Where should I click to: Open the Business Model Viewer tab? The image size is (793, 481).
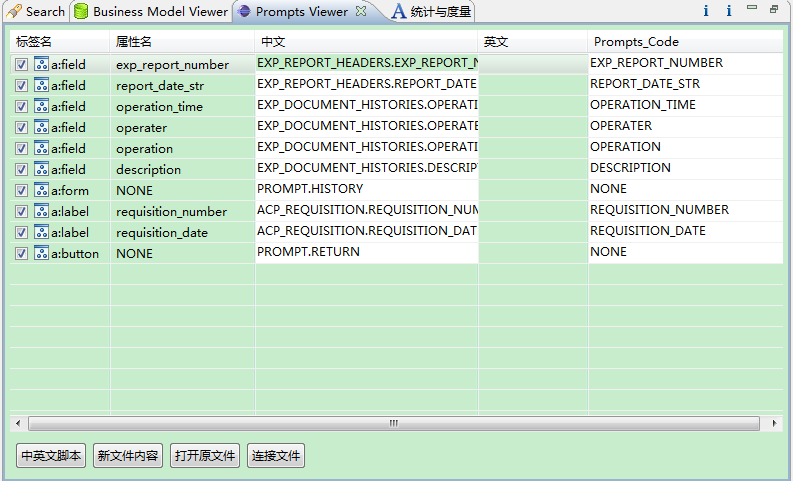tap(150, 12)
